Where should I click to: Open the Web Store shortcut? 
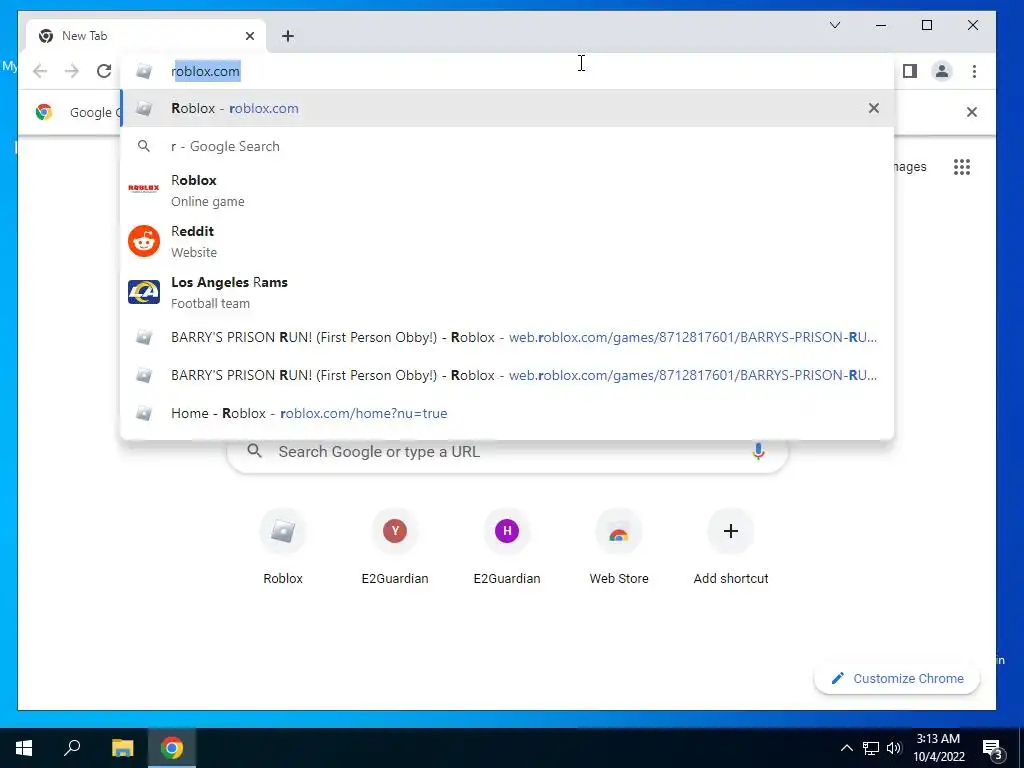[619, 549]
